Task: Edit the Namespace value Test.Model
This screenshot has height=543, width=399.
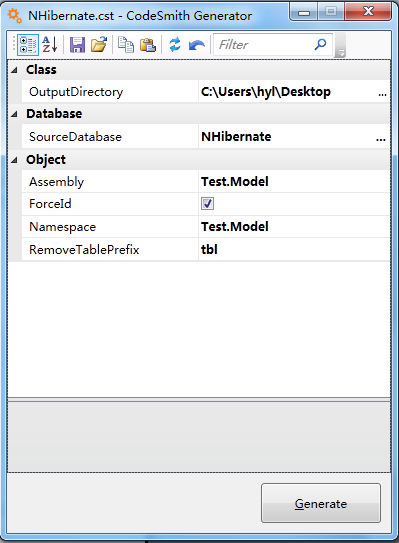Action: (235, 226)
